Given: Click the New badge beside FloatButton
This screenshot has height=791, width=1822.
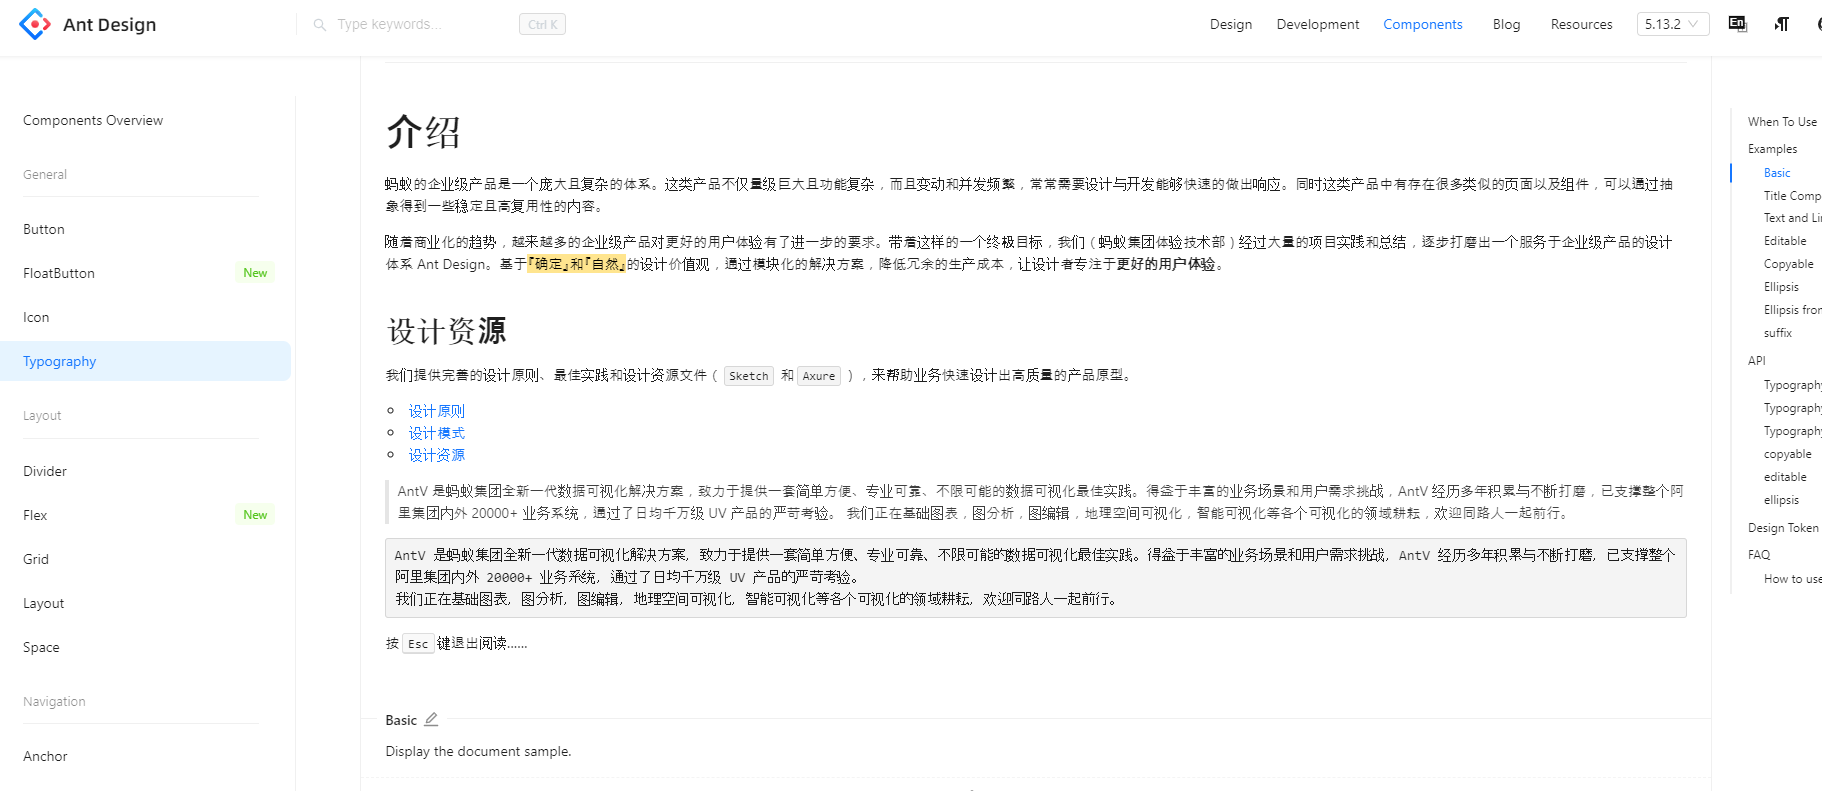Looking at the screenshot, I should pyautogui.click(x=255, y=273).
